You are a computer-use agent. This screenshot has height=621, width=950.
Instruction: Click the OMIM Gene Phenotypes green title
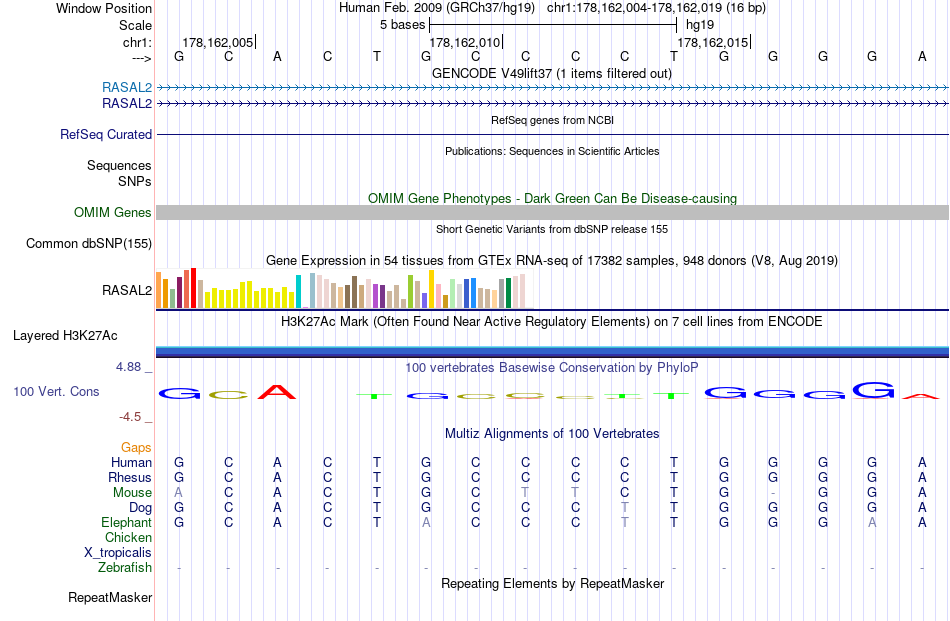coord(552,198)
